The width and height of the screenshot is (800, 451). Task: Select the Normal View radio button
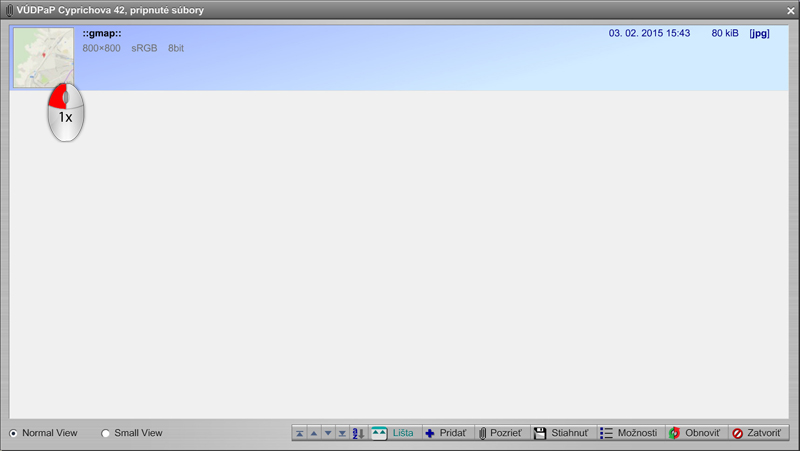[x=13, y=433]
